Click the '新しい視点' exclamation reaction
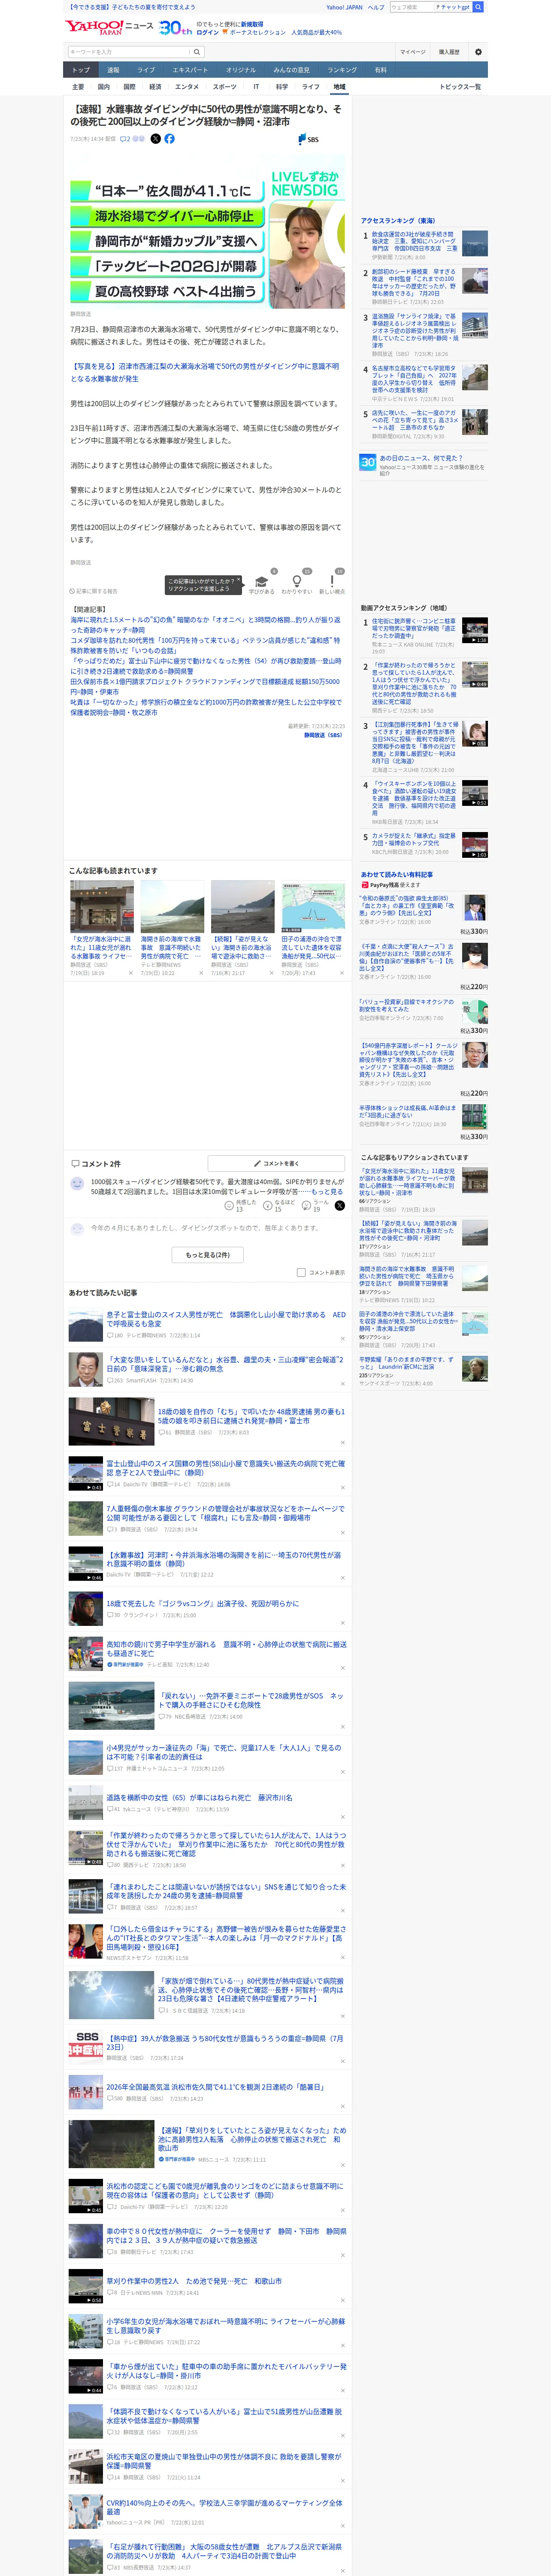551x2576 pixels. tap(332, 584)
